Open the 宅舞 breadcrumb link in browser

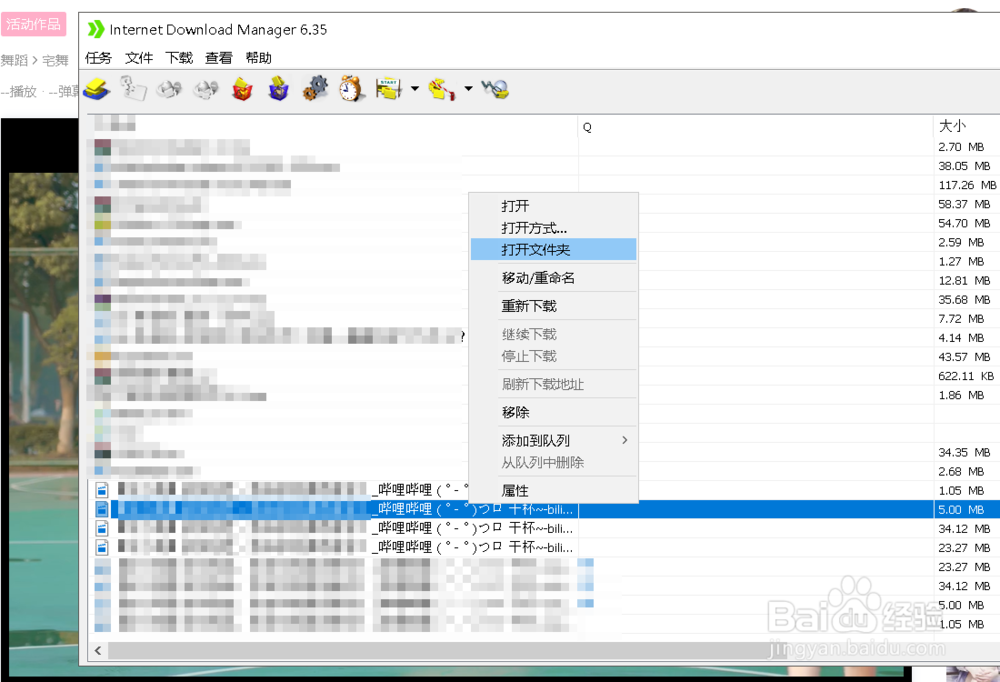tap(55, 60)
